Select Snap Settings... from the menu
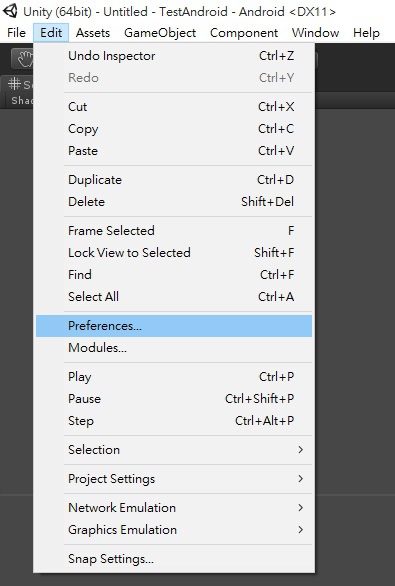This screenshot has height=586, width=395. (174, 559)
